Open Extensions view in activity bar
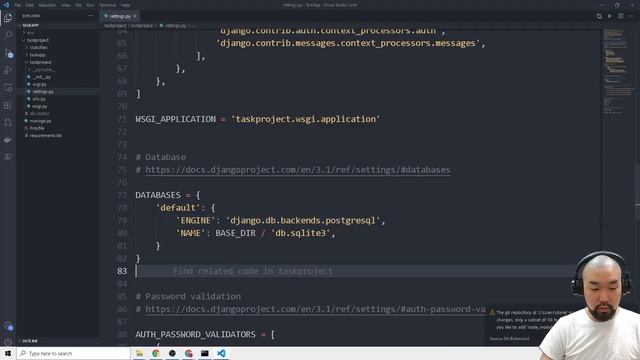 [8, 105]
